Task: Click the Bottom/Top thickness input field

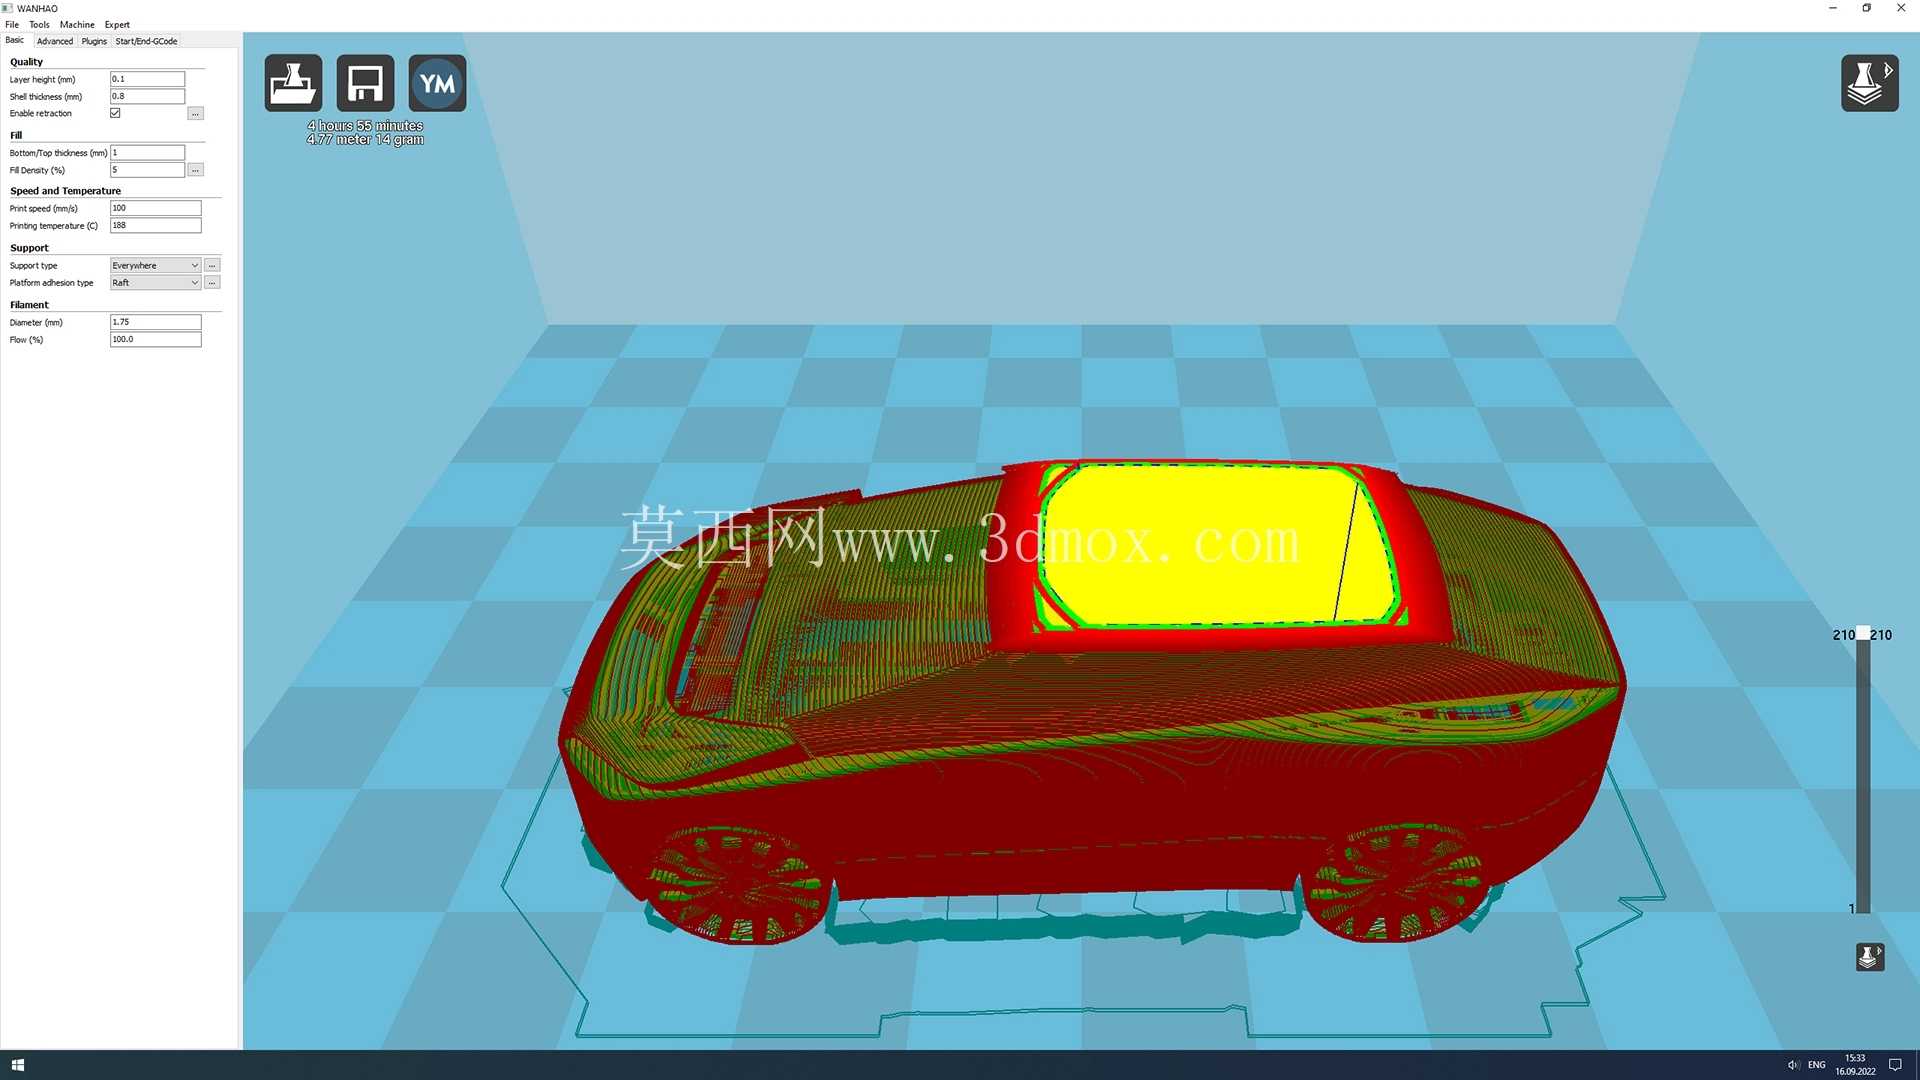Action: (x=147, y=152)
